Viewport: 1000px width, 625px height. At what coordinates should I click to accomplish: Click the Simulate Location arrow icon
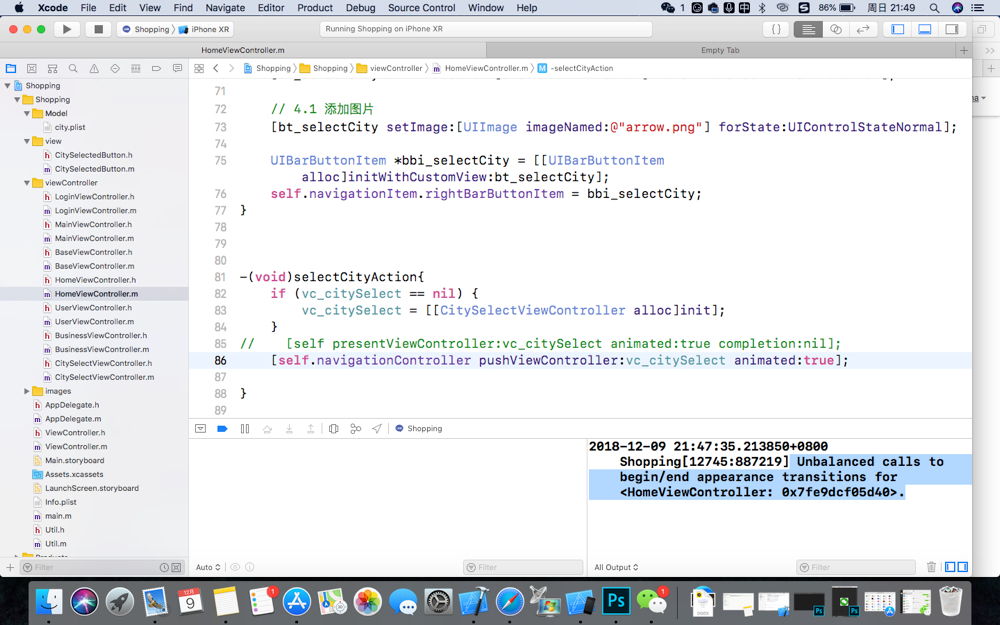pos(377,429)
